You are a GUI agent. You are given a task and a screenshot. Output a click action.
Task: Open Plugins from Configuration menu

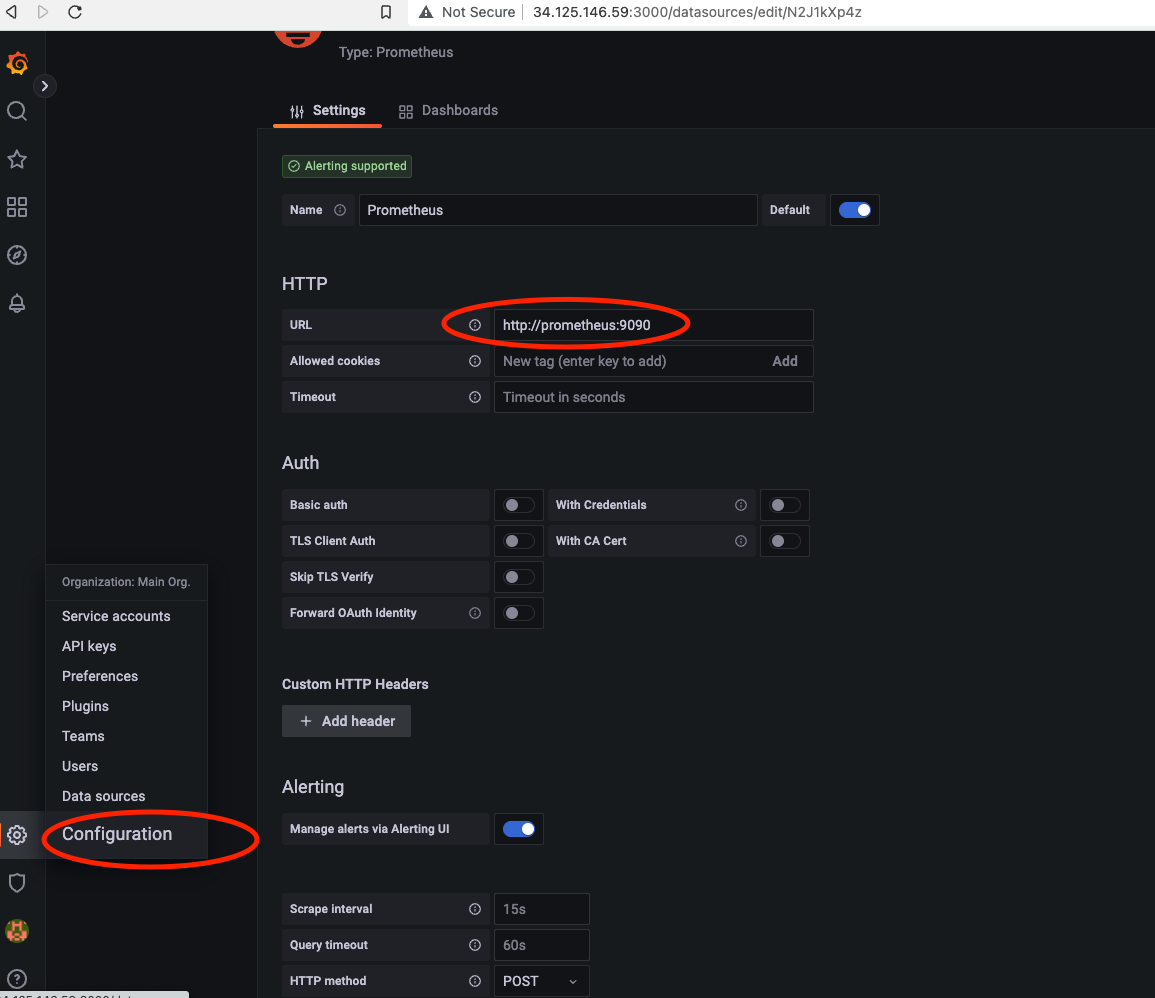click(x=86, y=706)
